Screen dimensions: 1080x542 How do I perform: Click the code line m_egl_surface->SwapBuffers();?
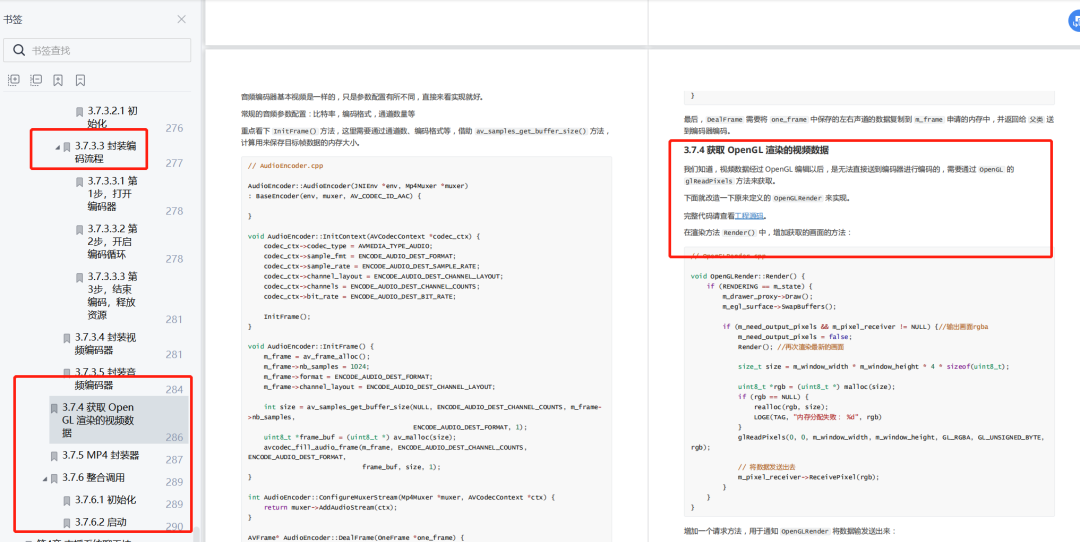pyautogui.click(x=779, y=306)
